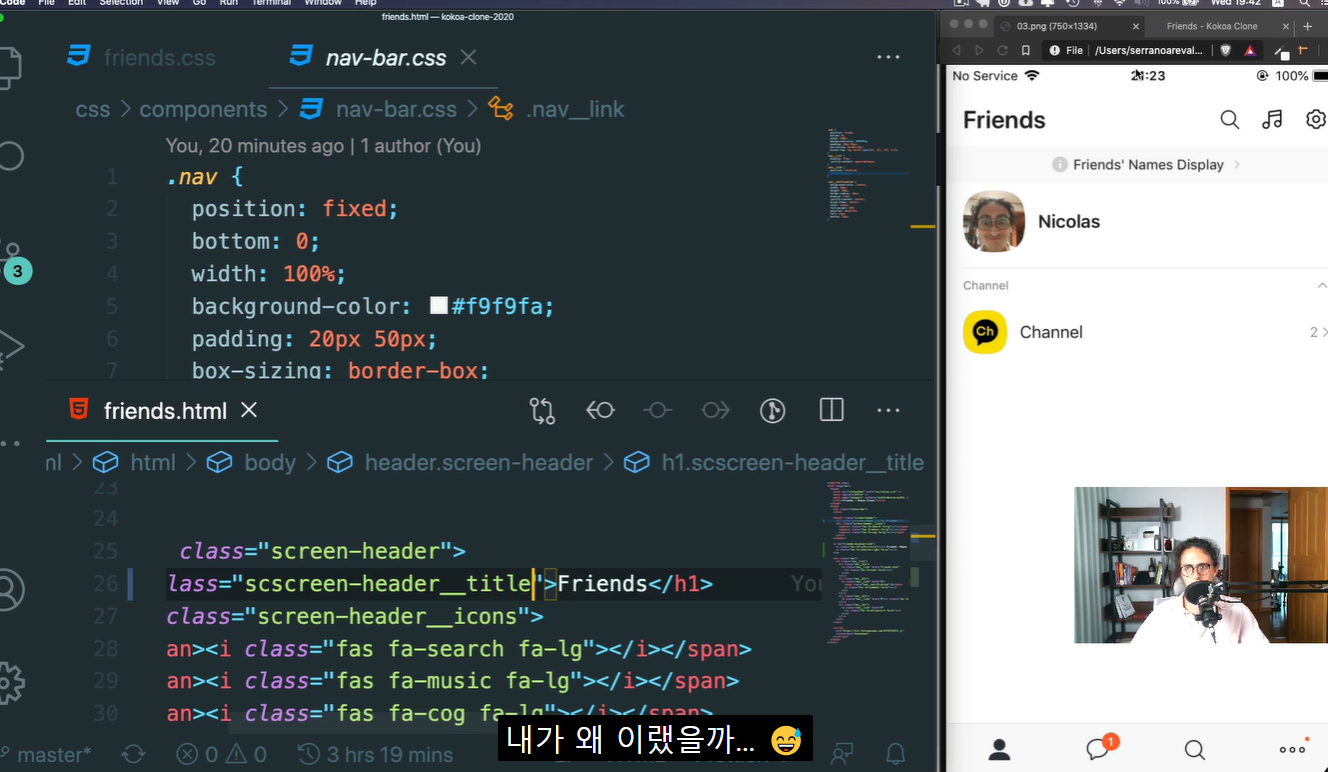The height and width of the screenshot is (772, 1328).
Task: Tap the music note icon in Friends header
Action: 1272,120
